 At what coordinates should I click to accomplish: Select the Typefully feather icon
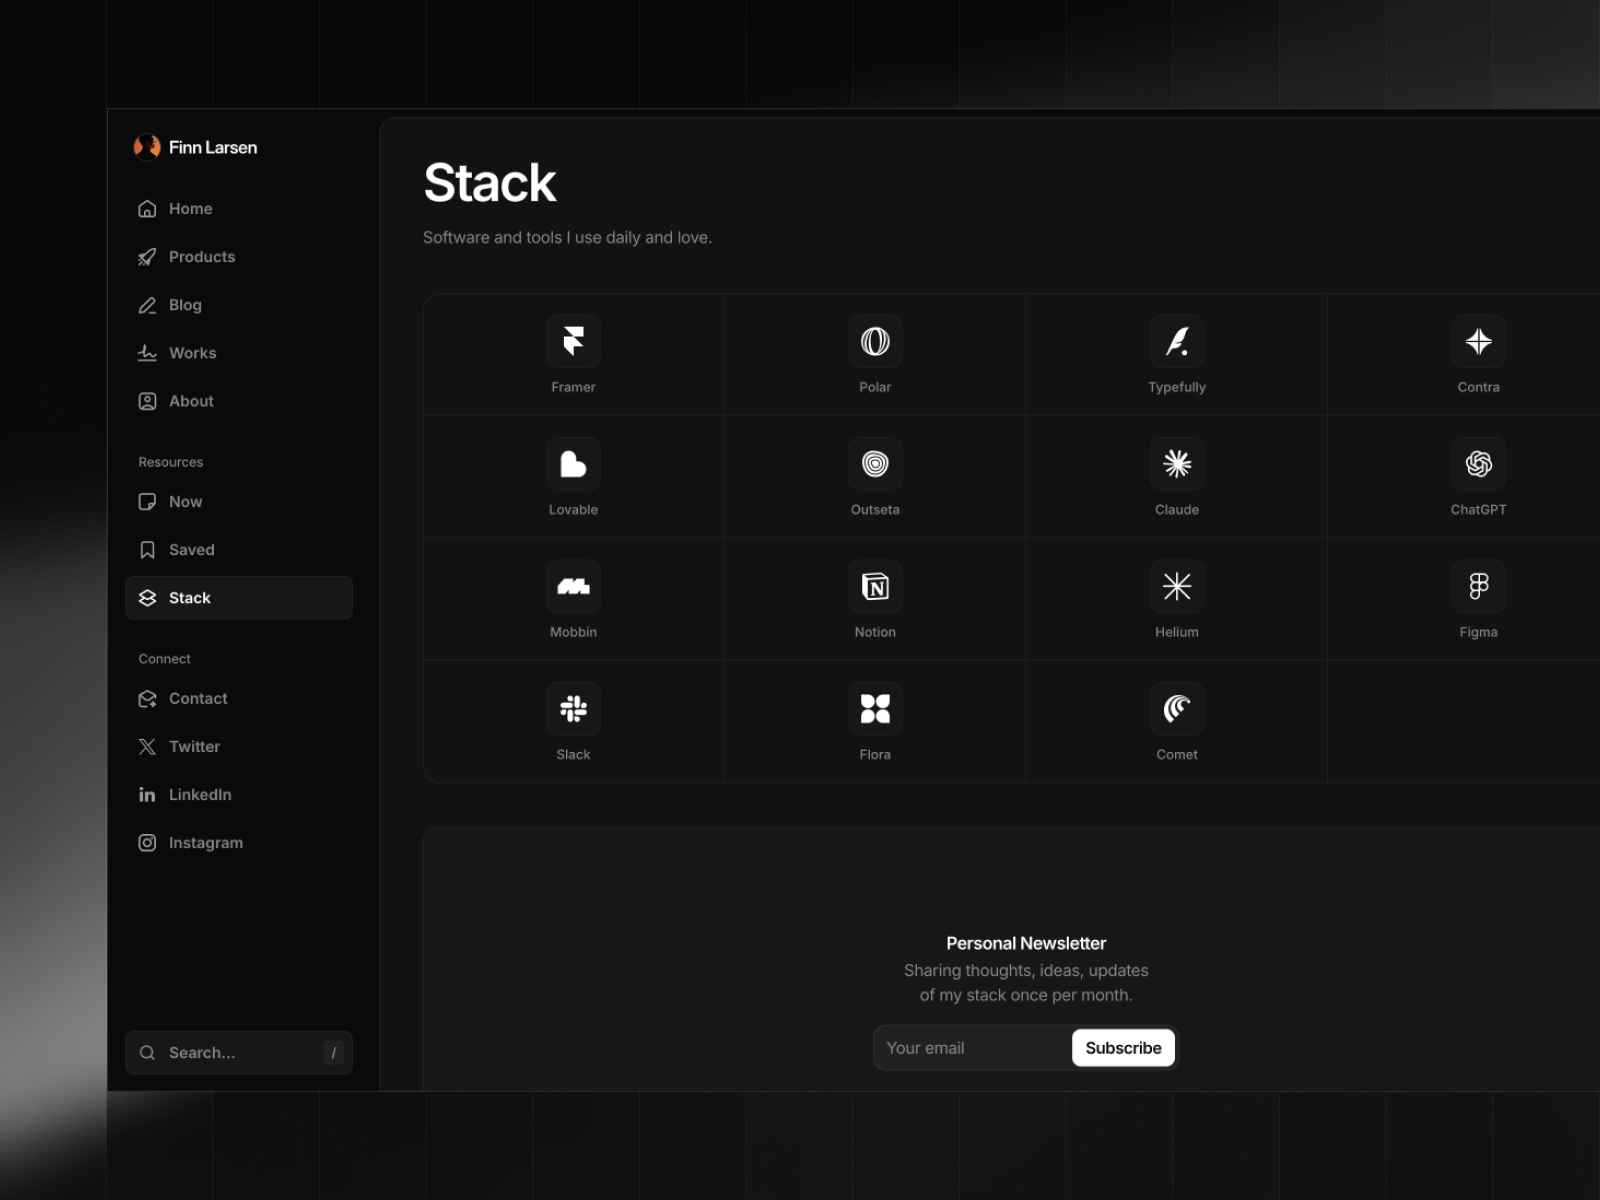(x=1177, y=341)
